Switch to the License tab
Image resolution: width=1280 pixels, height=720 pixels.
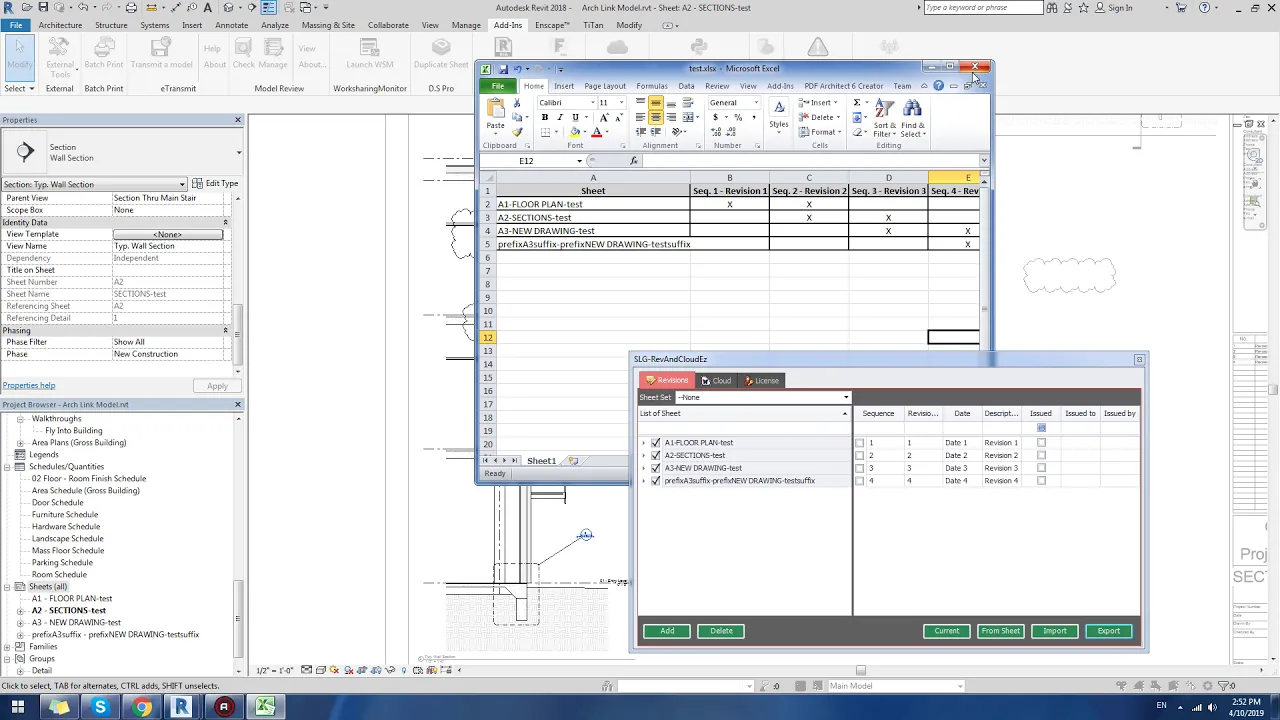pos(762,381)
